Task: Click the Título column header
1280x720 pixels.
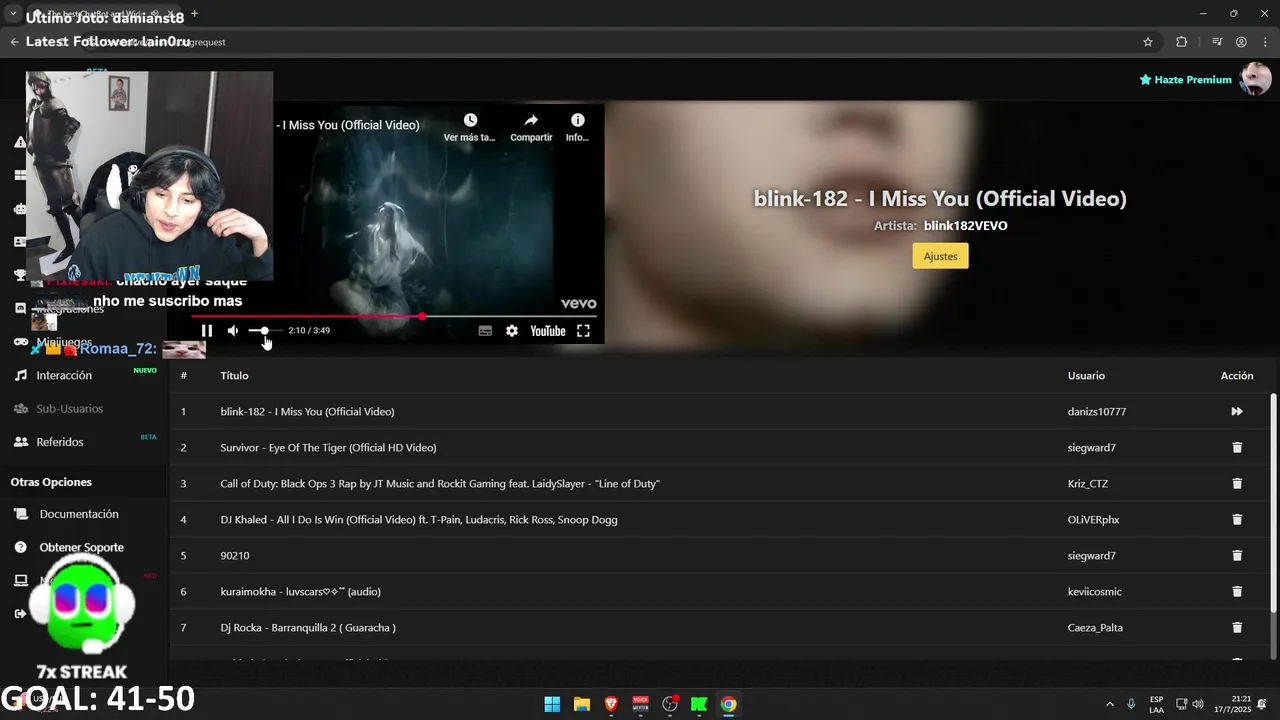Action: 234,375
